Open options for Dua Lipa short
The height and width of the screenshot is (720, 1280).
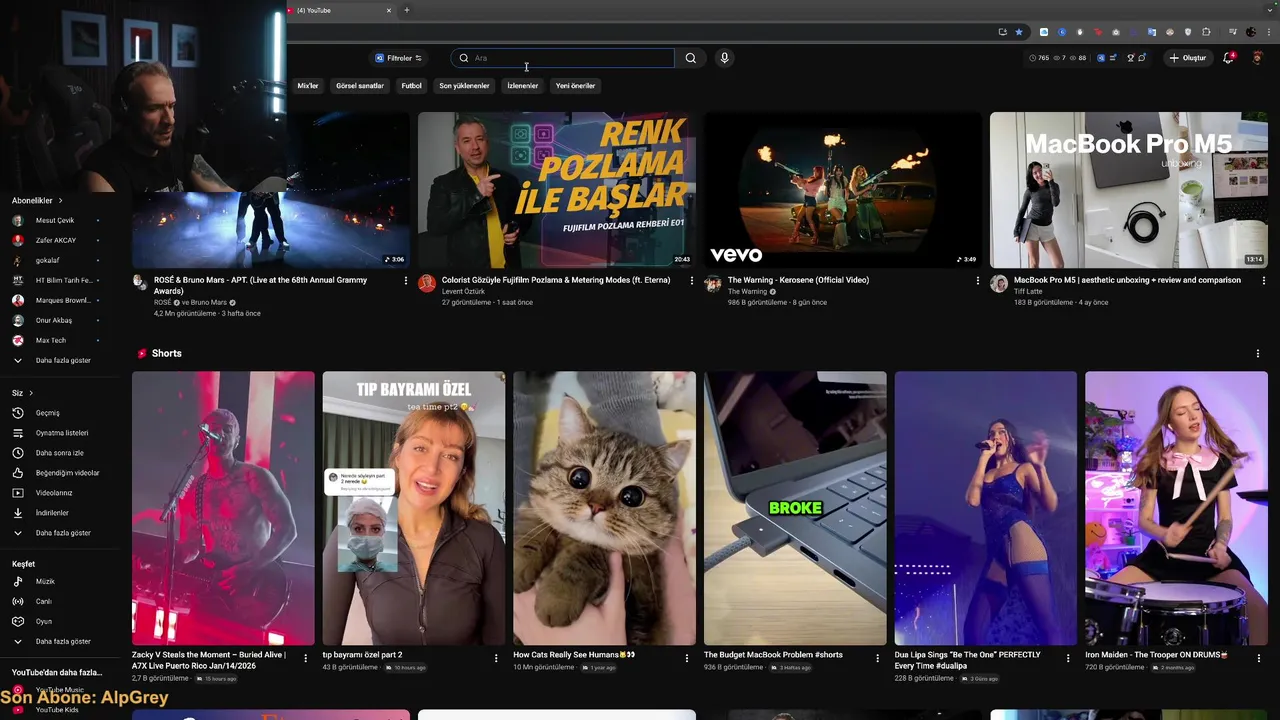click(x=1068, y=658)
